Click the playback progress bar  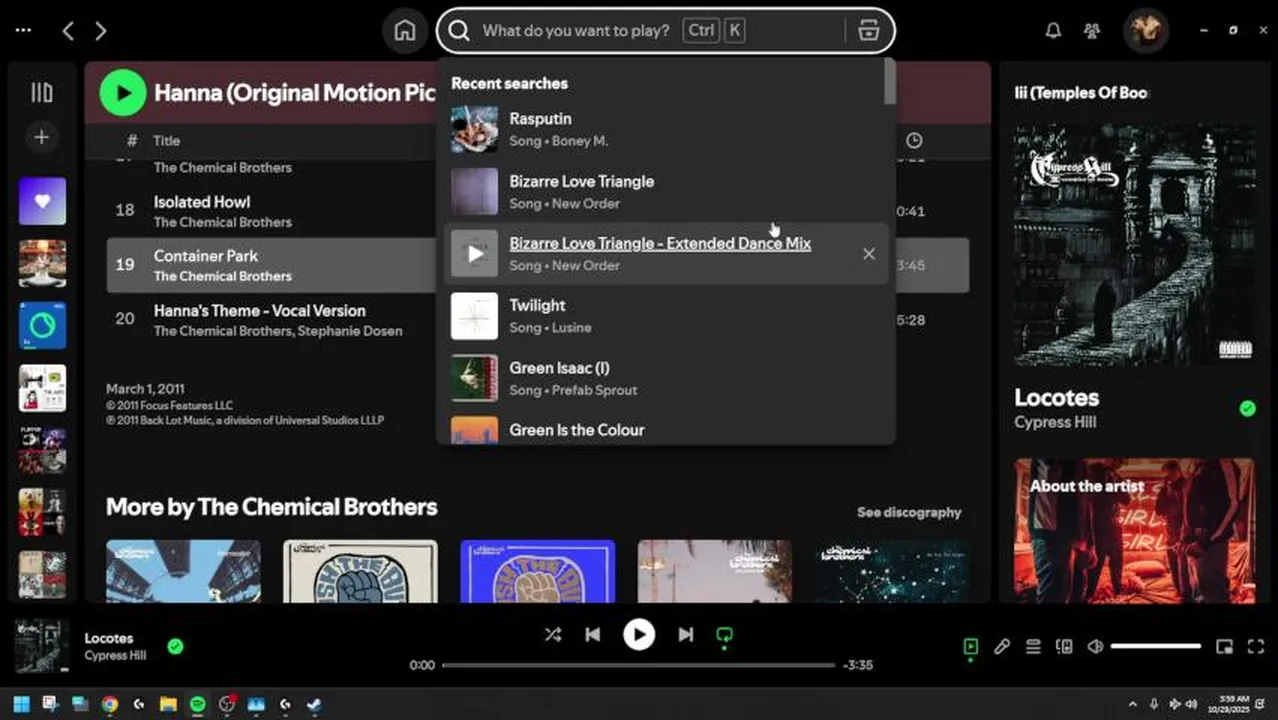[638, 665]
